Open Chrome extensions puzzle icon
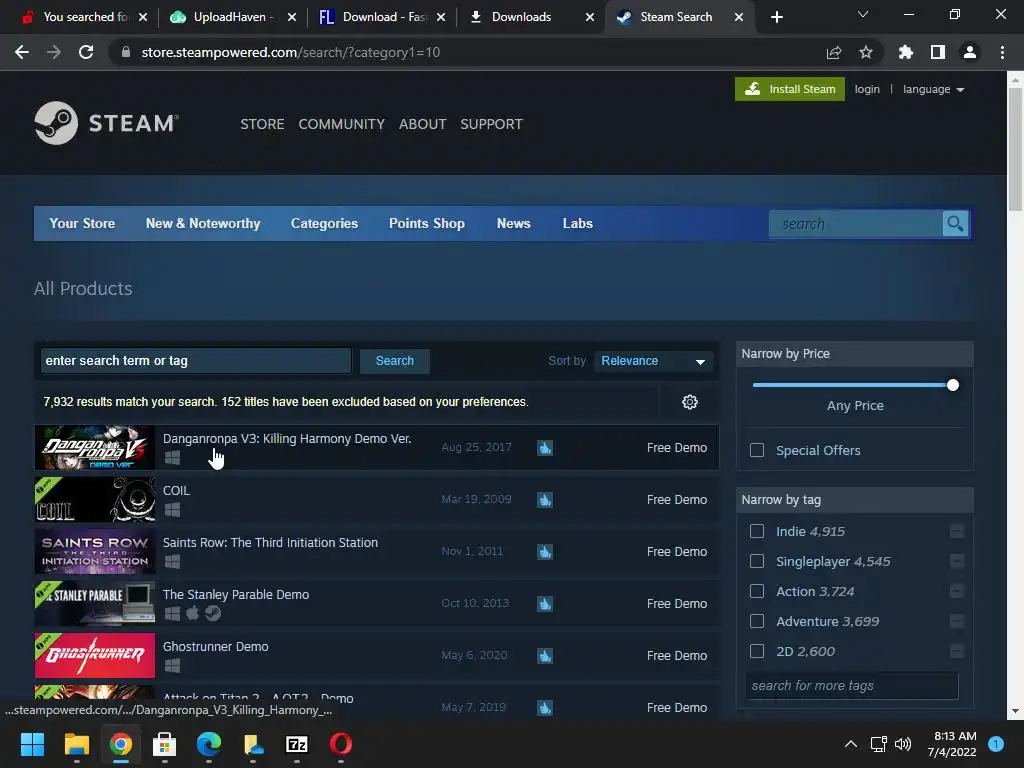 (x=906, y=52)
